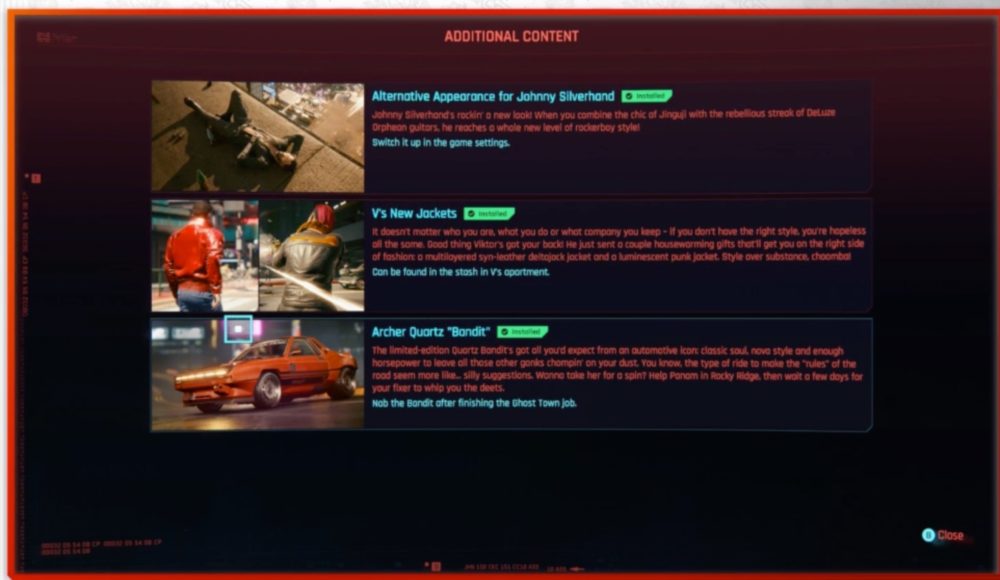
Task: Click the V's New Jackets description paragraph
Action: (619, 244)
